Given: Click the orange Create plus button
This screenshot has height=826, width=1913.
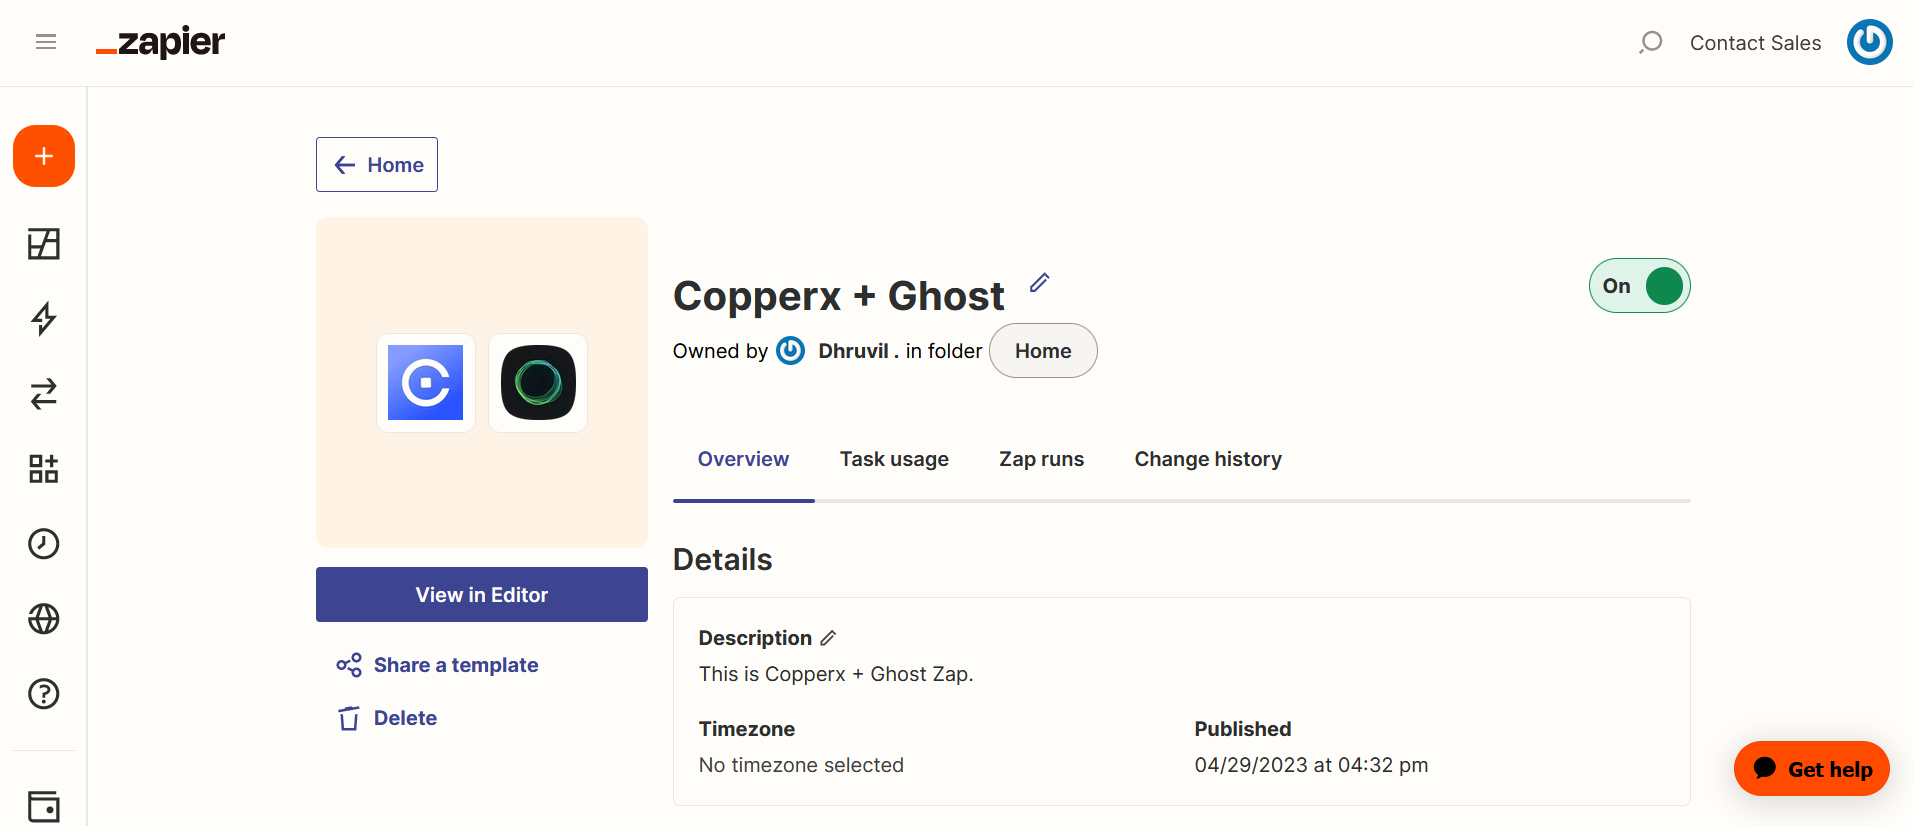Looking at the screenshot, I should pyautogui.click(x=44, y=156).
